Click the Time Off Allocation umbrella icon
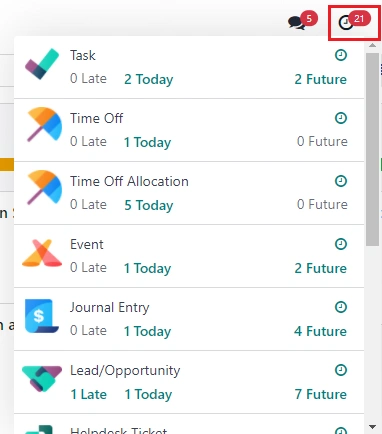The image size is (382, 434). tap(44, 187)
